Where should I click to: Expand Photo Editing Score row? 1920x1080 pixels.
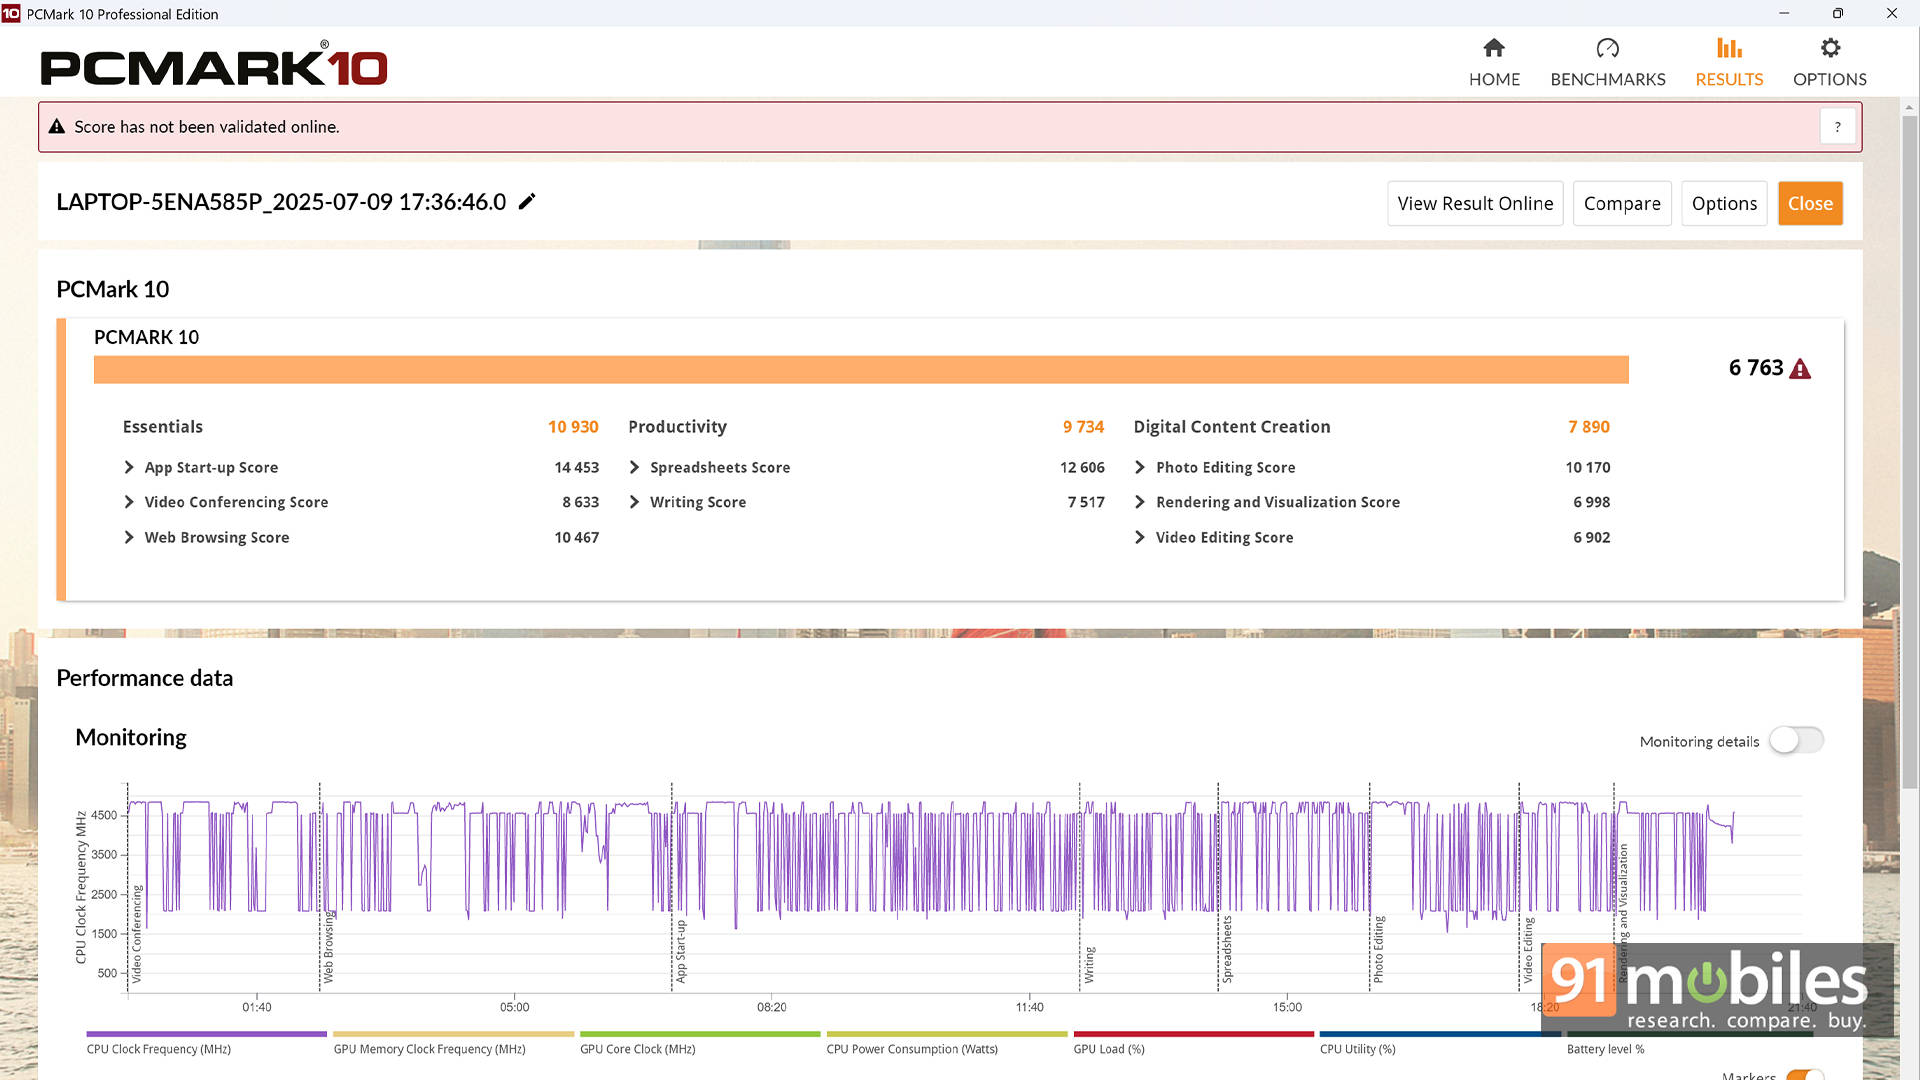tap(1140, 467)
